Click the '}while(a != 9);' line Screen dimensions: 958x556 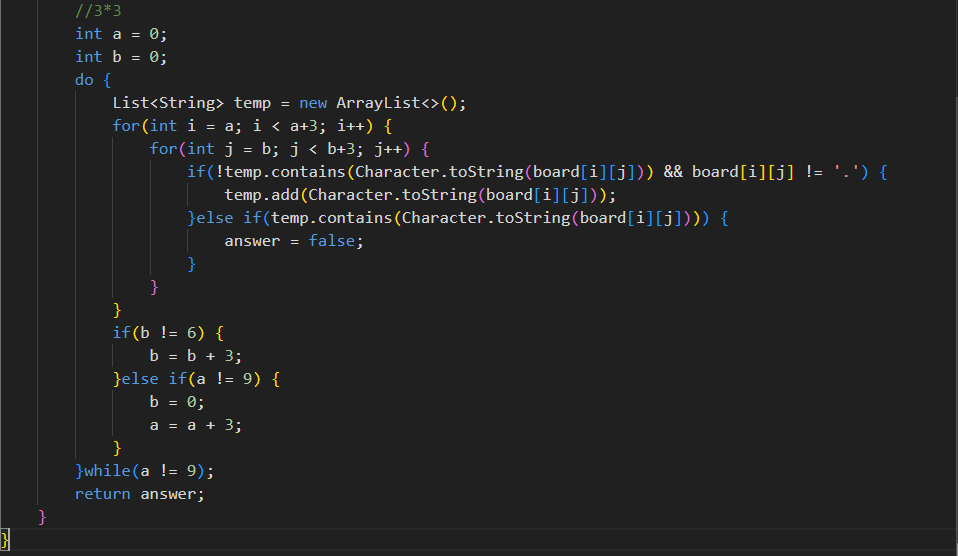(144, 471)
